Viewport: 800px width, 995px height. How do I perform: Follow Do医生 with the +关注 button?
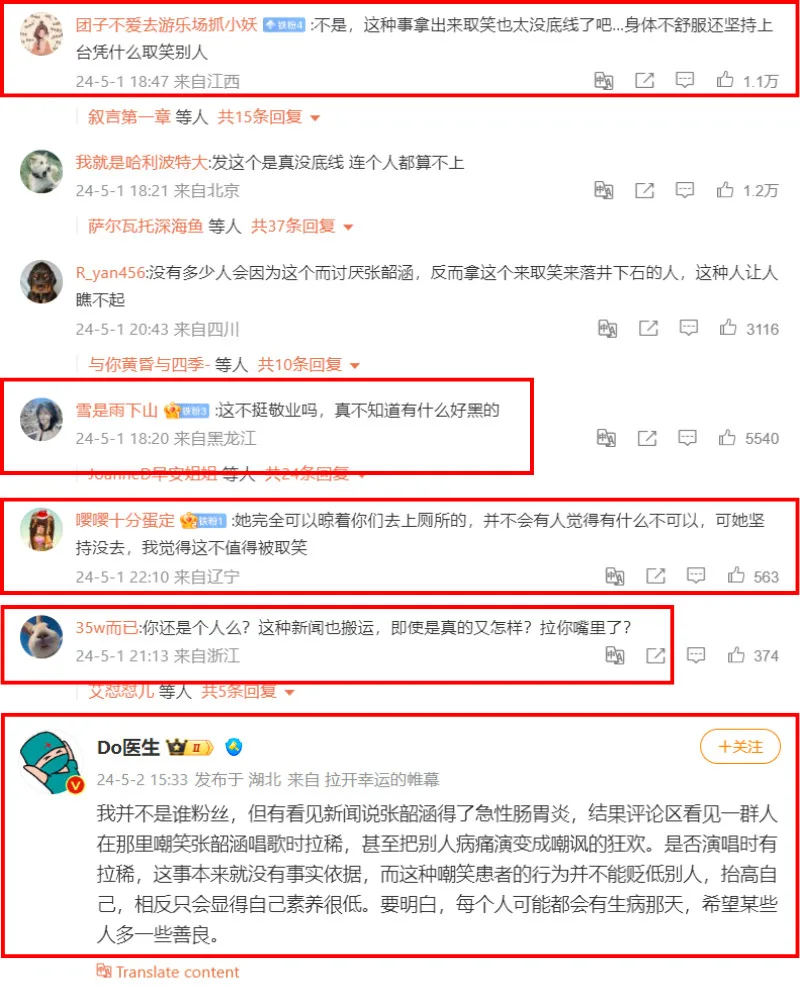[740, 746]
